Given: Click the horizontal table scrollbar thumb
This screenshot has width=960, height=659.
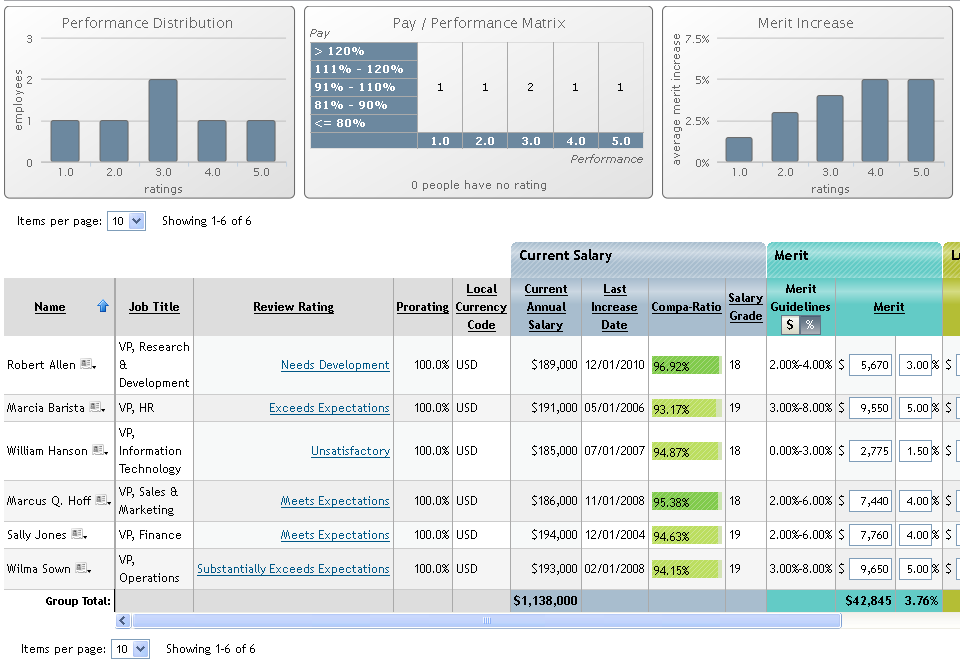Looking at the screenshot, I should click(x=486, y=621).
